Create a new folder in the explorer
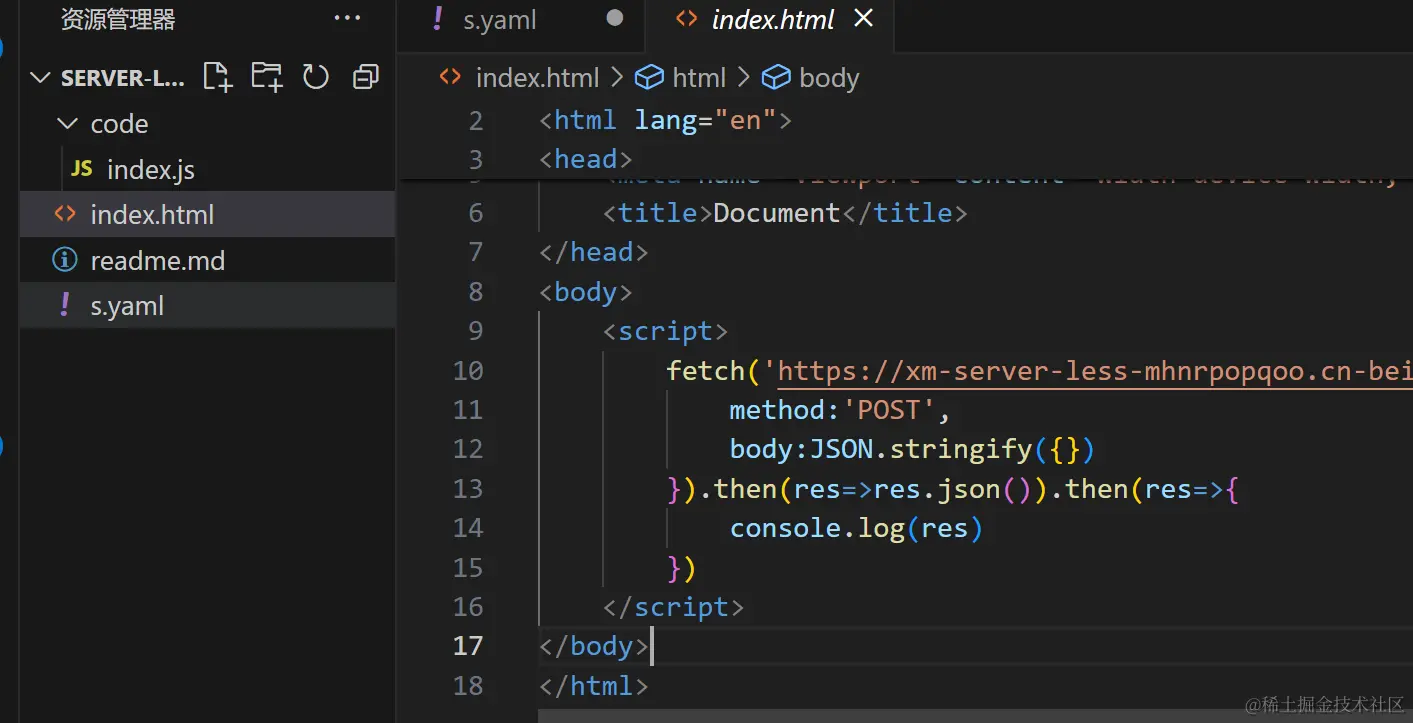The width and height of the screenshot is (1413, 723). 267,77
